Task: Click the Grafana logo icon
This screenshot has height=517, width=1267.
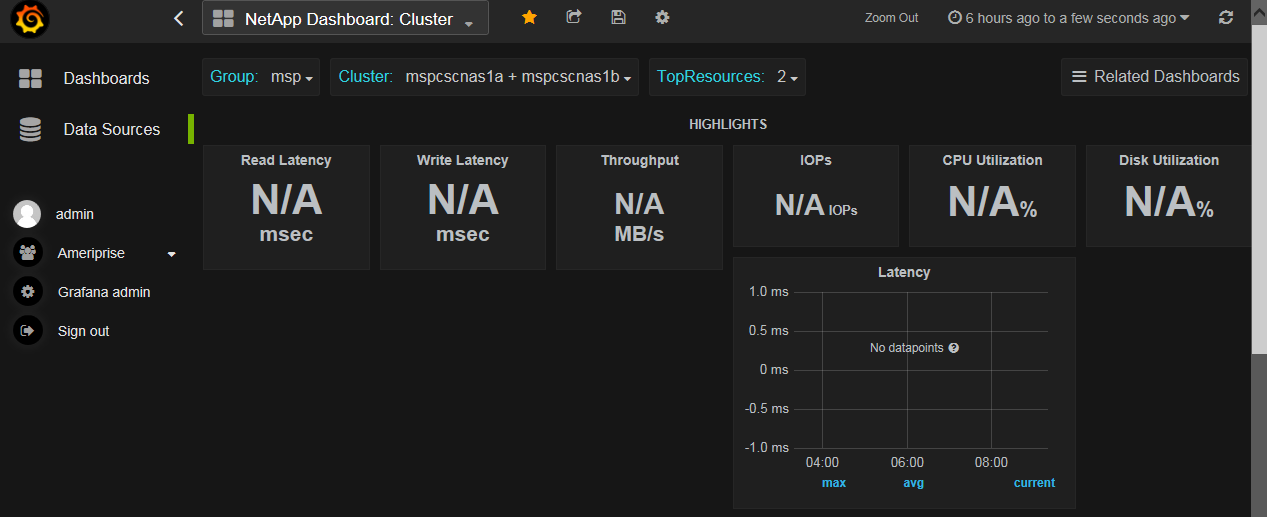Action: (x=31, y=19)
